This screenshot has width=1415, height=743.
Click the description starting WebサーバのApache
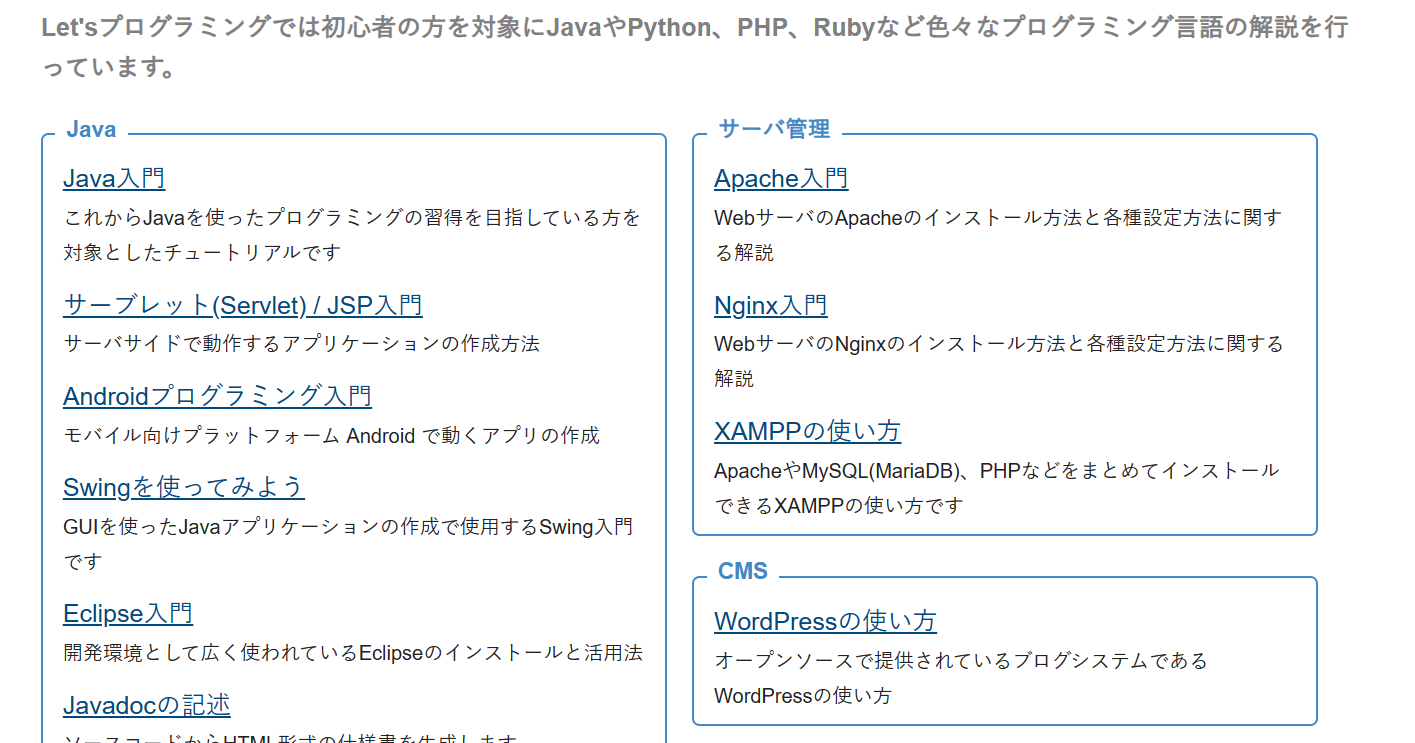pos(998,235)
